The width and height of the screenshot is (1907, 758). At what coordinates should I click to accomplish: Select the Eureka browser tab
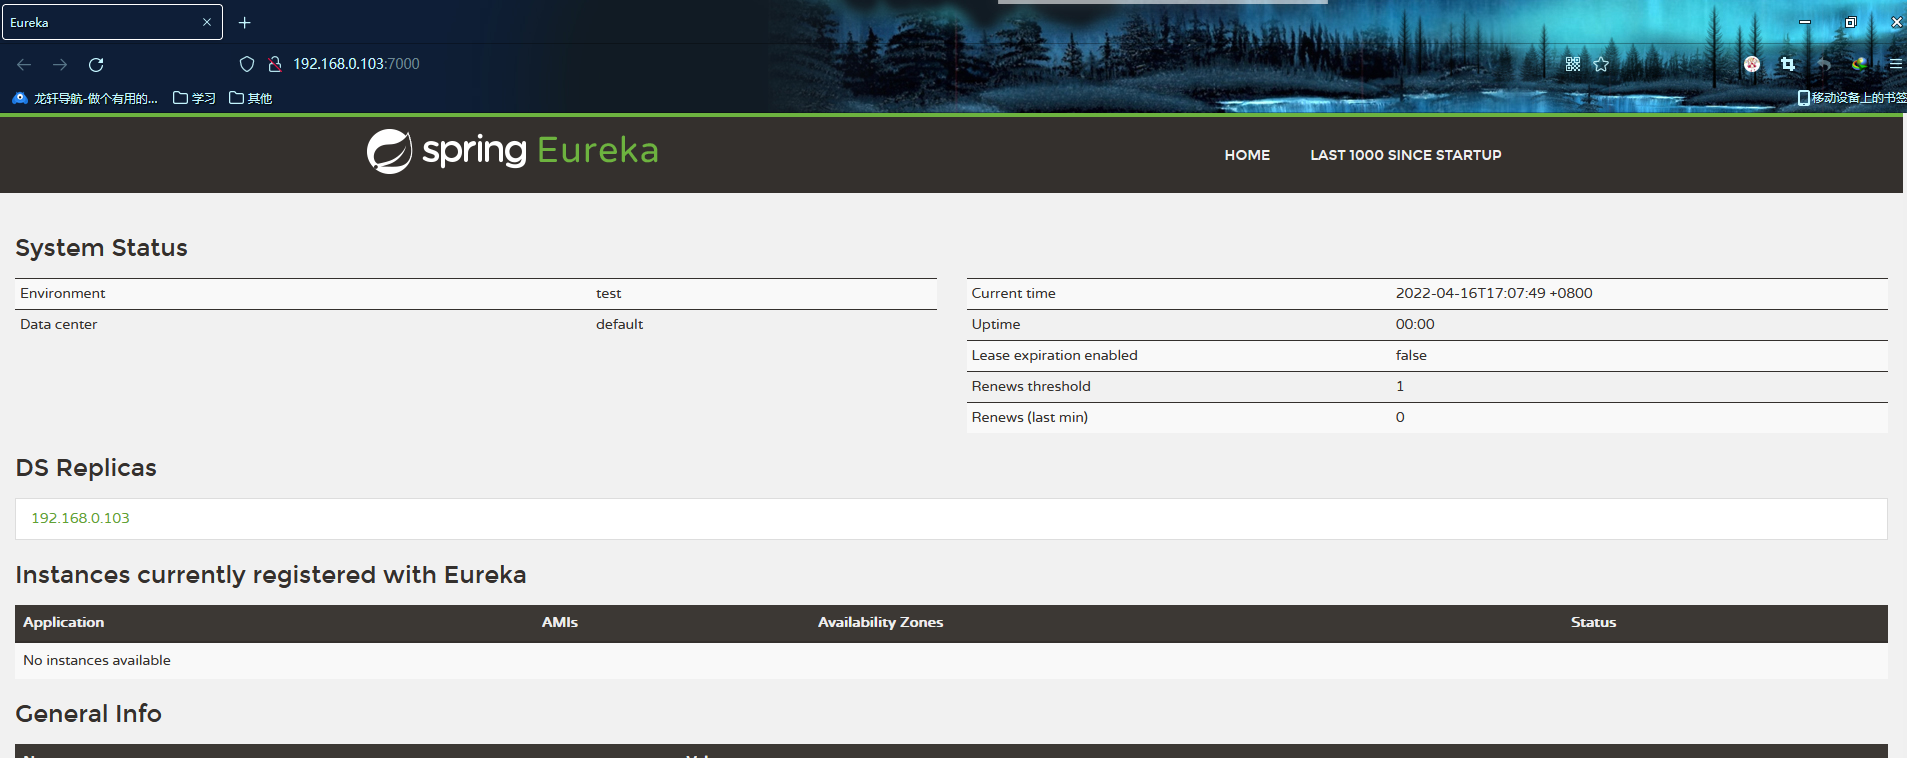click(x=112, y=22)
